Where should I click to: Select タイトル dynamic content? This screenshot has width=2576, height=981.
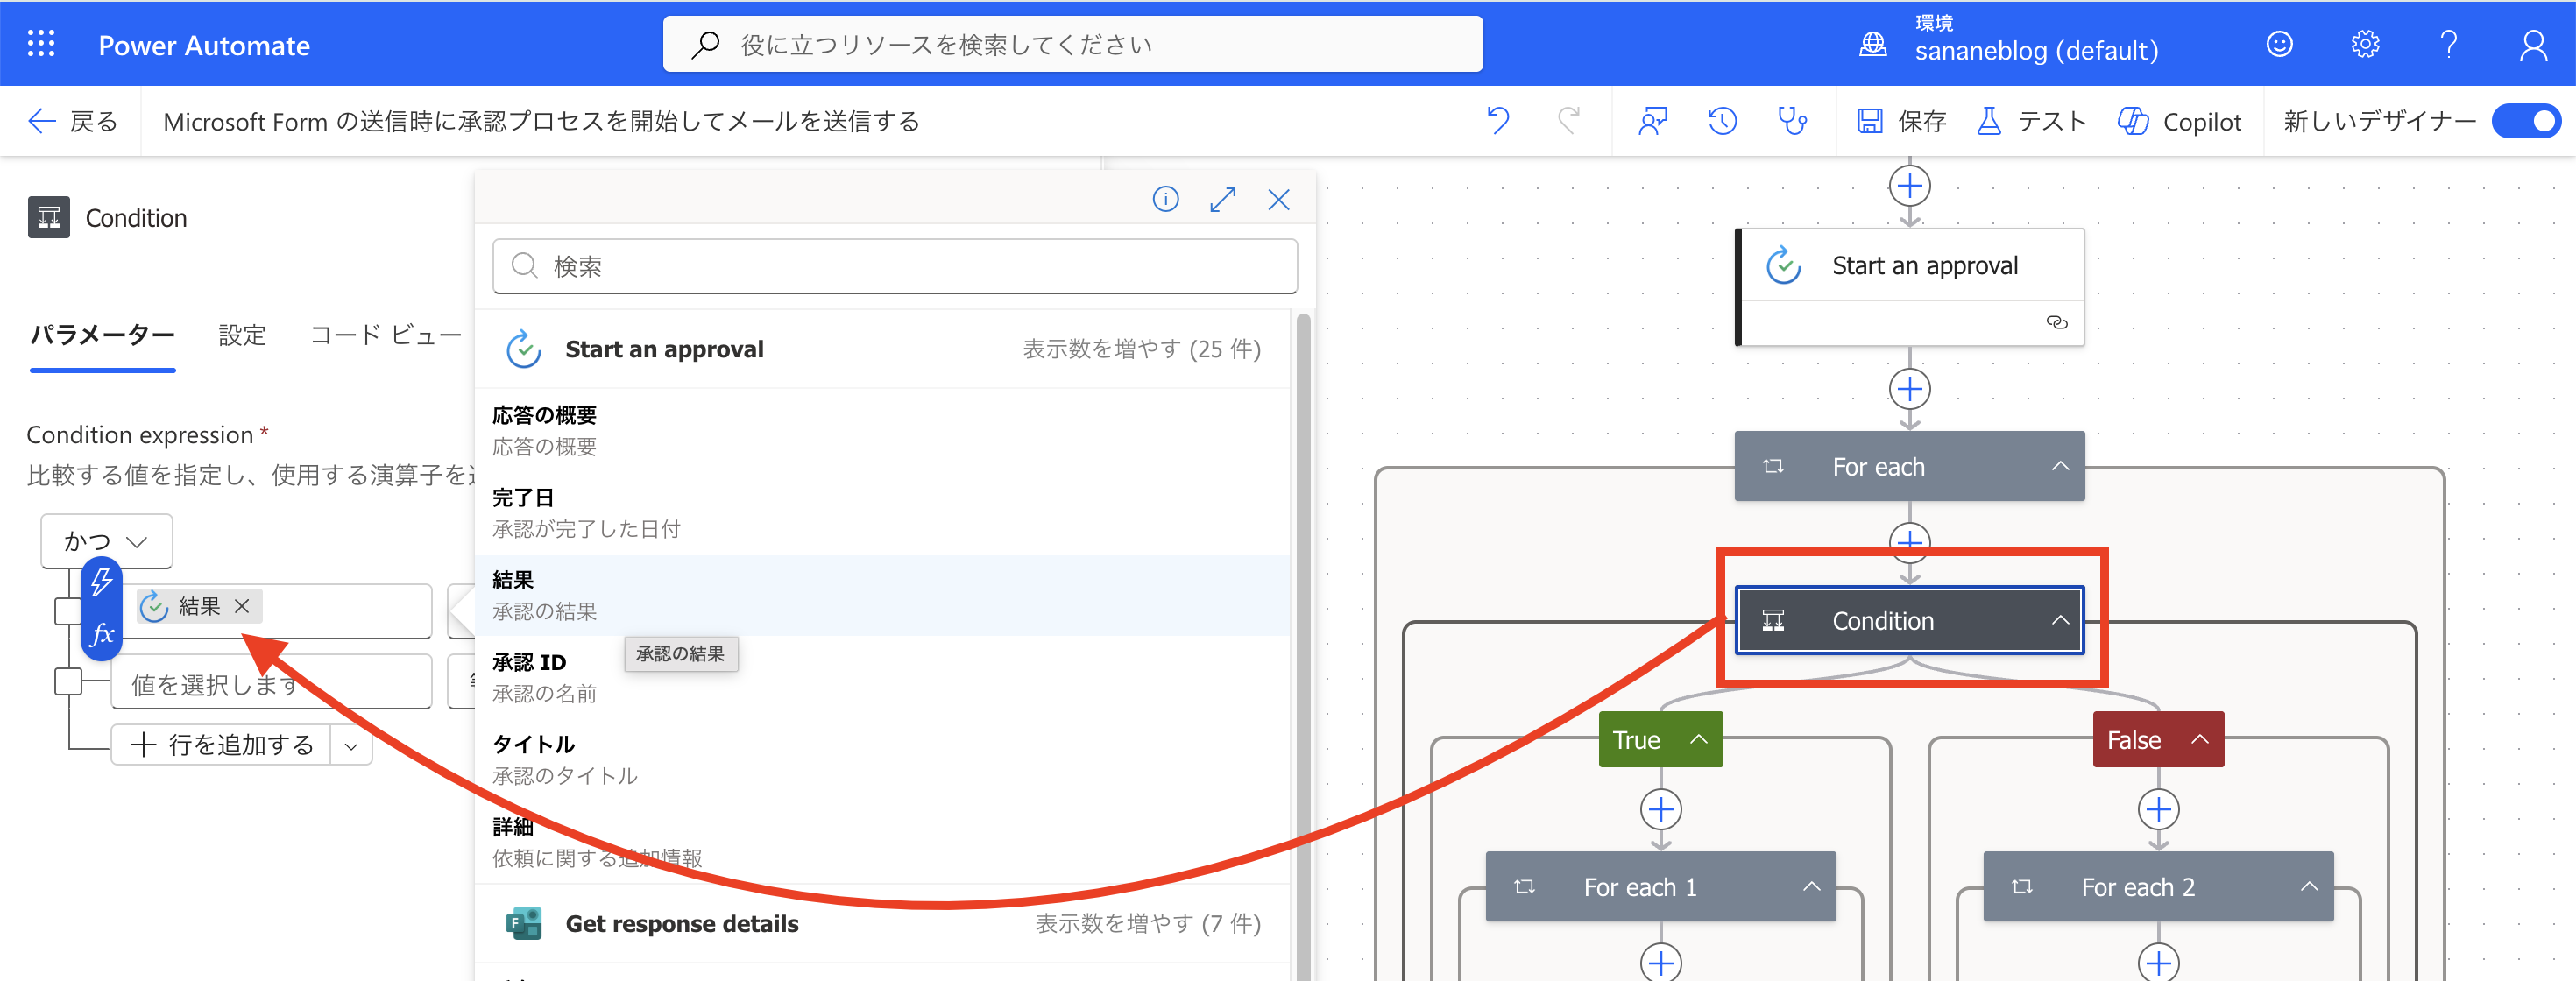click(x=882, y=760)
